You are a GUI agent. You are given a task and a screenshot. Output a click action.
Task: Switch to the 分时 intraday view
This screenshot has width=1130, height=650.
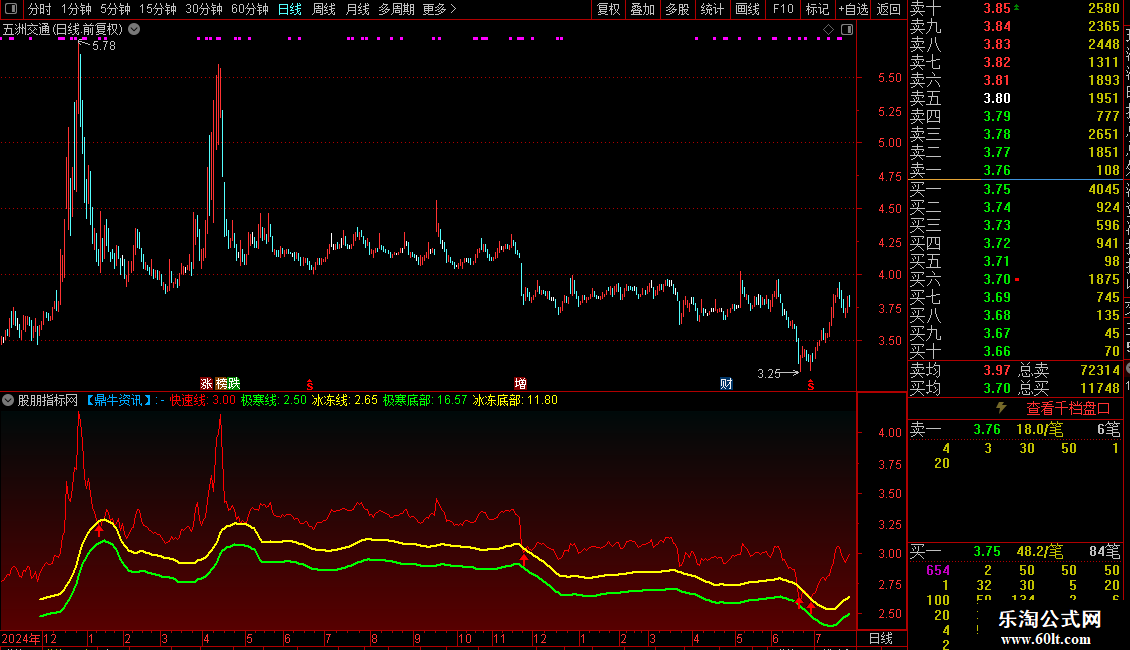(x=40, y=9)
